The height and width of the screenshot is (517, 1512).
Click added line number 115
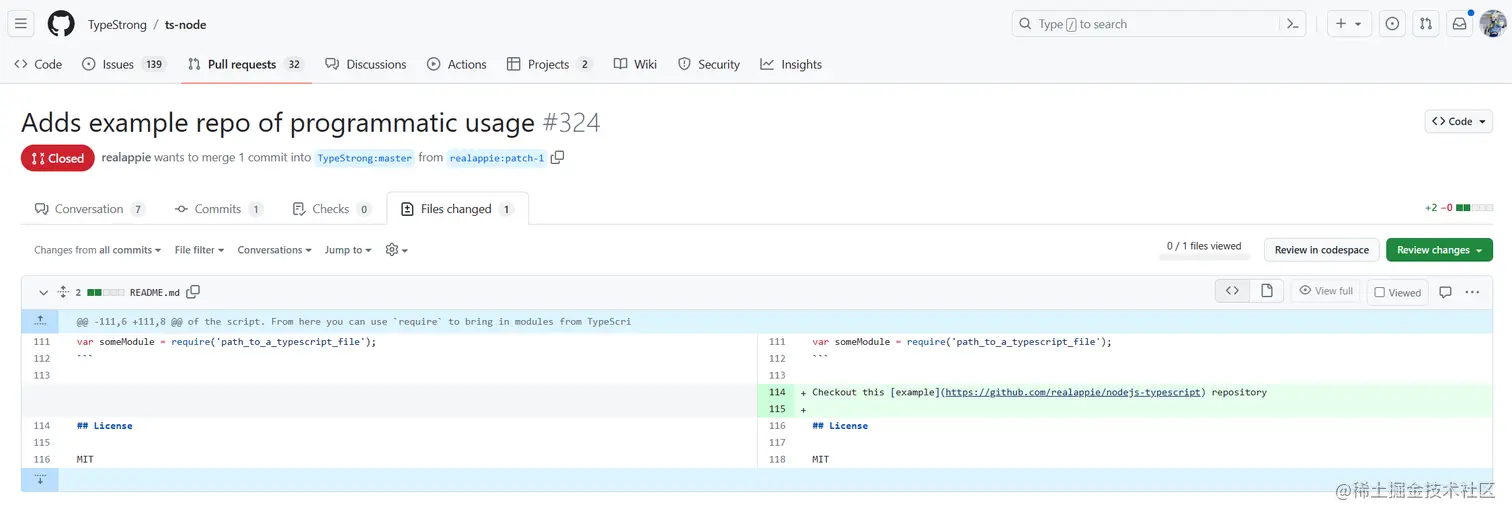point(777,409)
